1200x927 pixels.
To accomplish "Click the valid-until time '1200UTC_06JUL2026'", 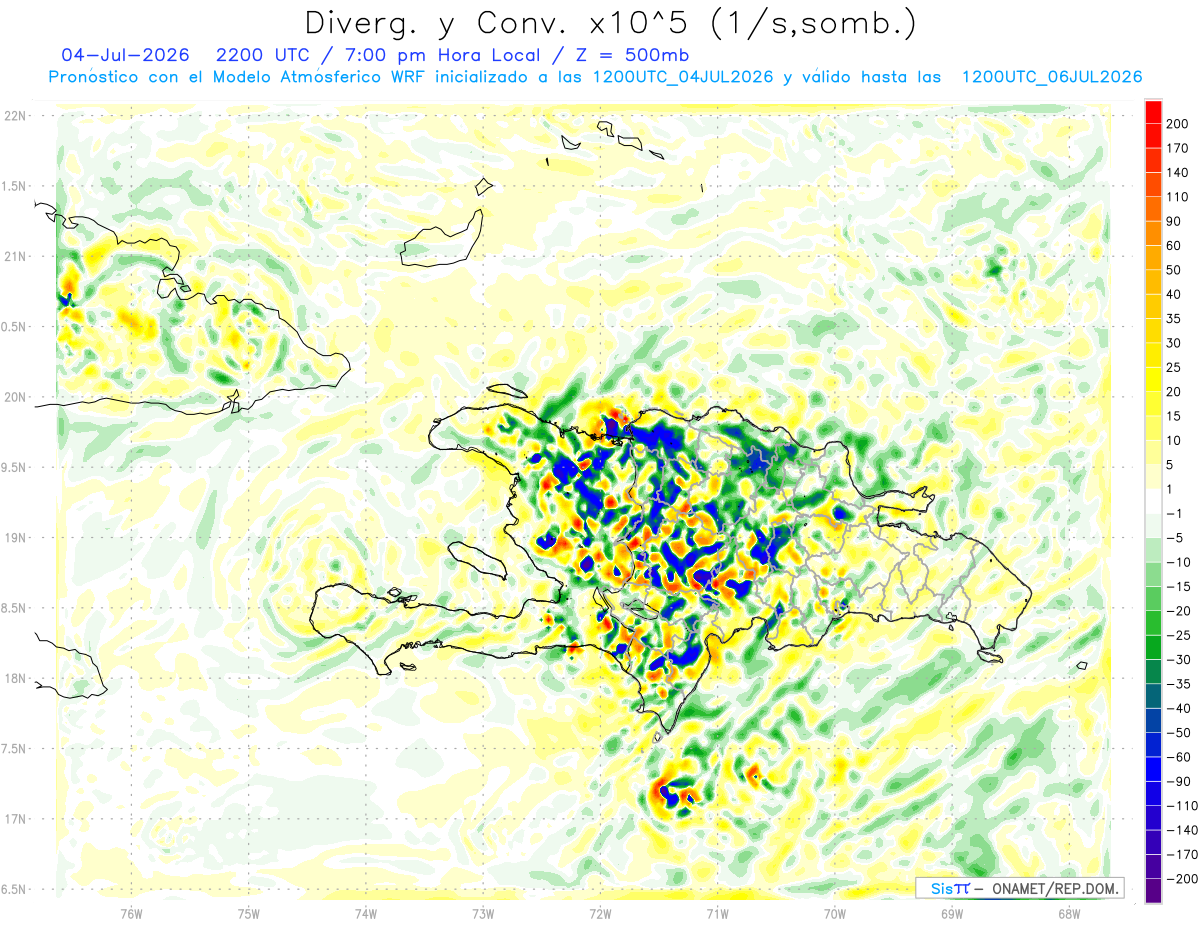I will tap(1052, 77).
